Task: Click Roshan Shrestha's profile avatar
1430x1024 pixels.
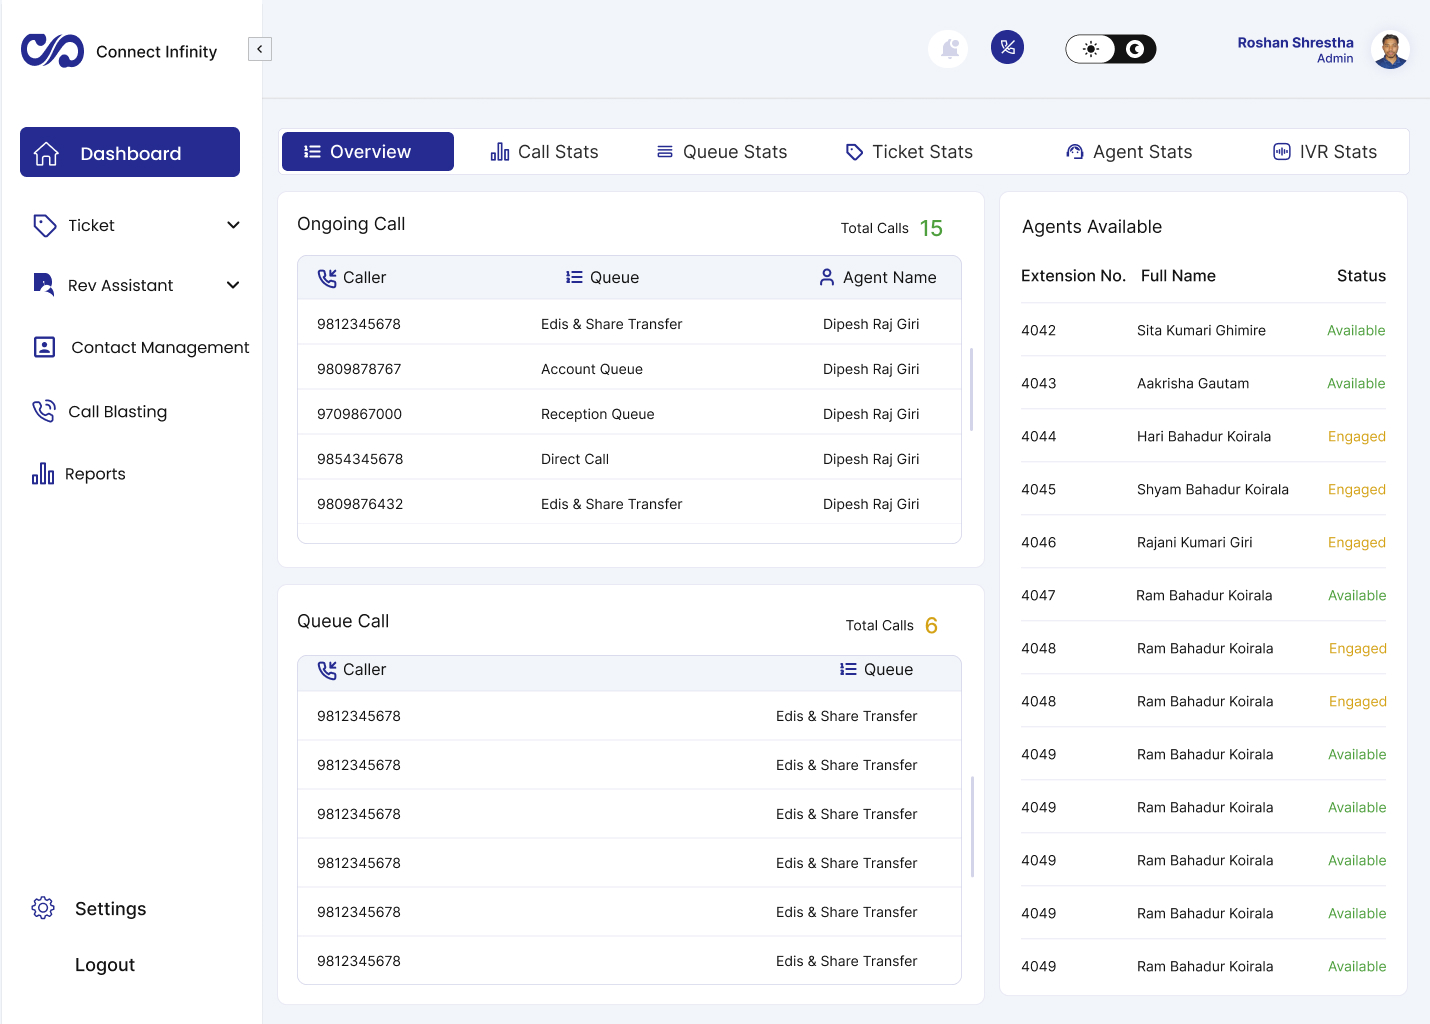Action: tap(1390, 50)
